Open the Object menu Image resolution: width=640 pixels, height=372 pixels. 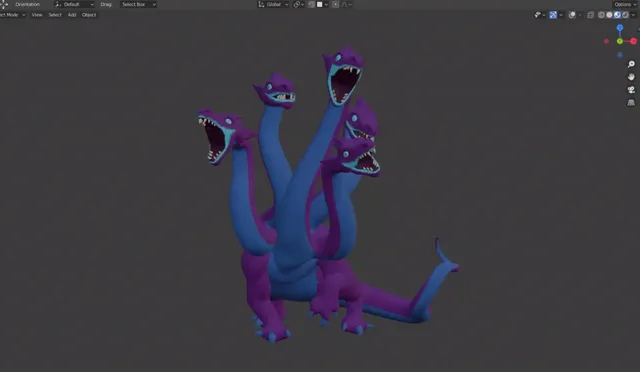tap(89, 15)
